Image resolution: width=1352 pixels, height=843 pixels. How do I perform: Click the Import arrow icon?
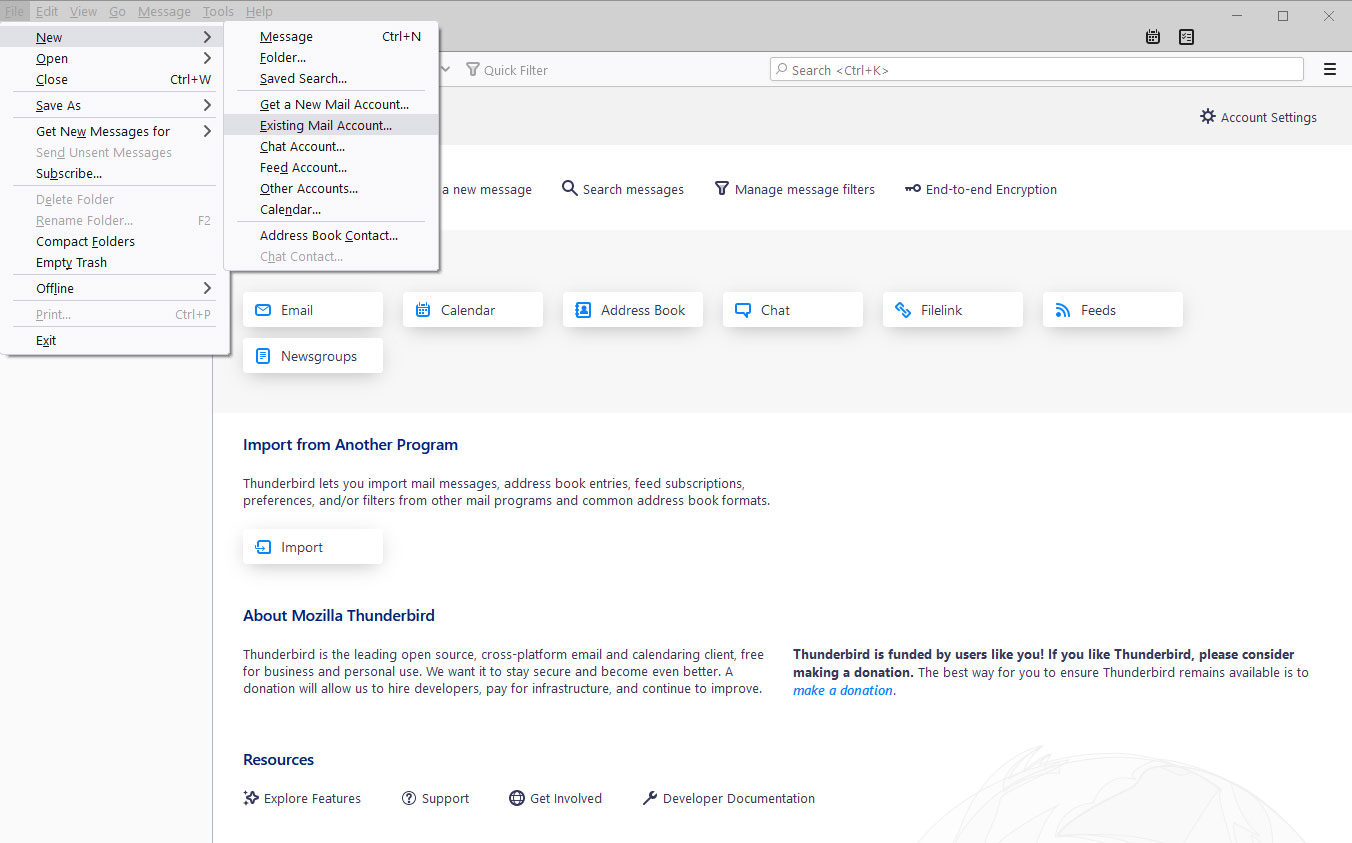pyautogui.click(x=263, y=547)
